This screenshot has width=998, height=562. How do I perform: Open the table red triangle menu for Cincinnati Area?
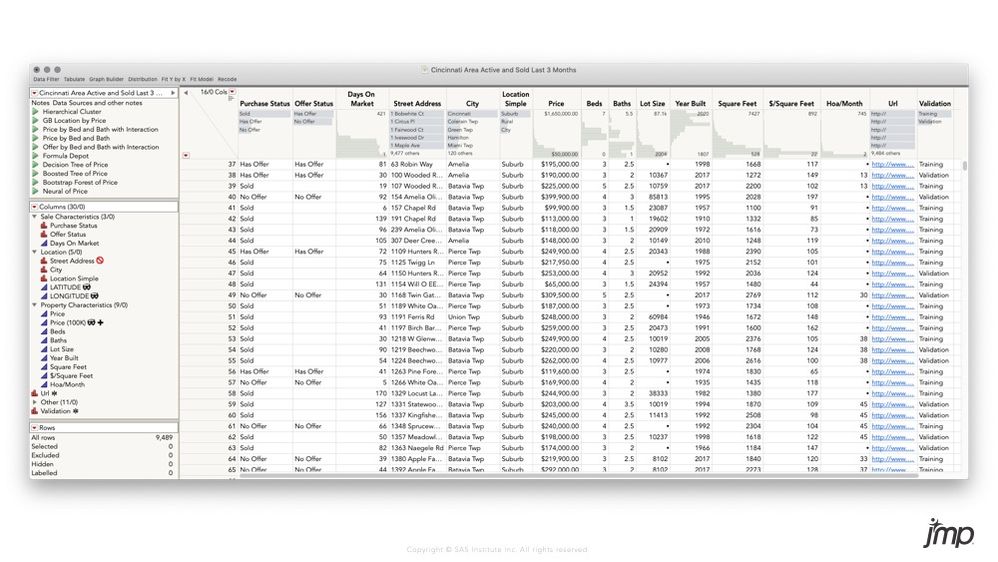tap(34, 93)
